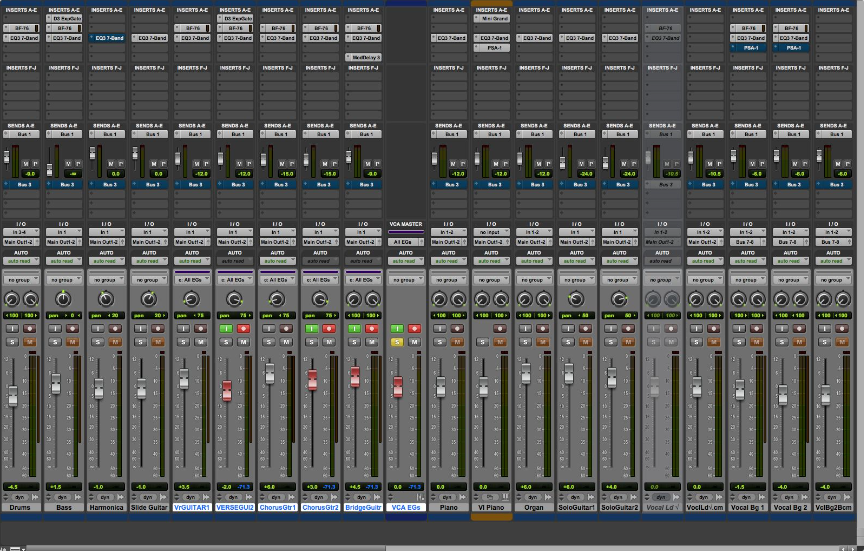Open the VCA Master 'All EGs' group selector
Image resolution: width=864 pixels, height=551 pixels.
pos(406,242)
